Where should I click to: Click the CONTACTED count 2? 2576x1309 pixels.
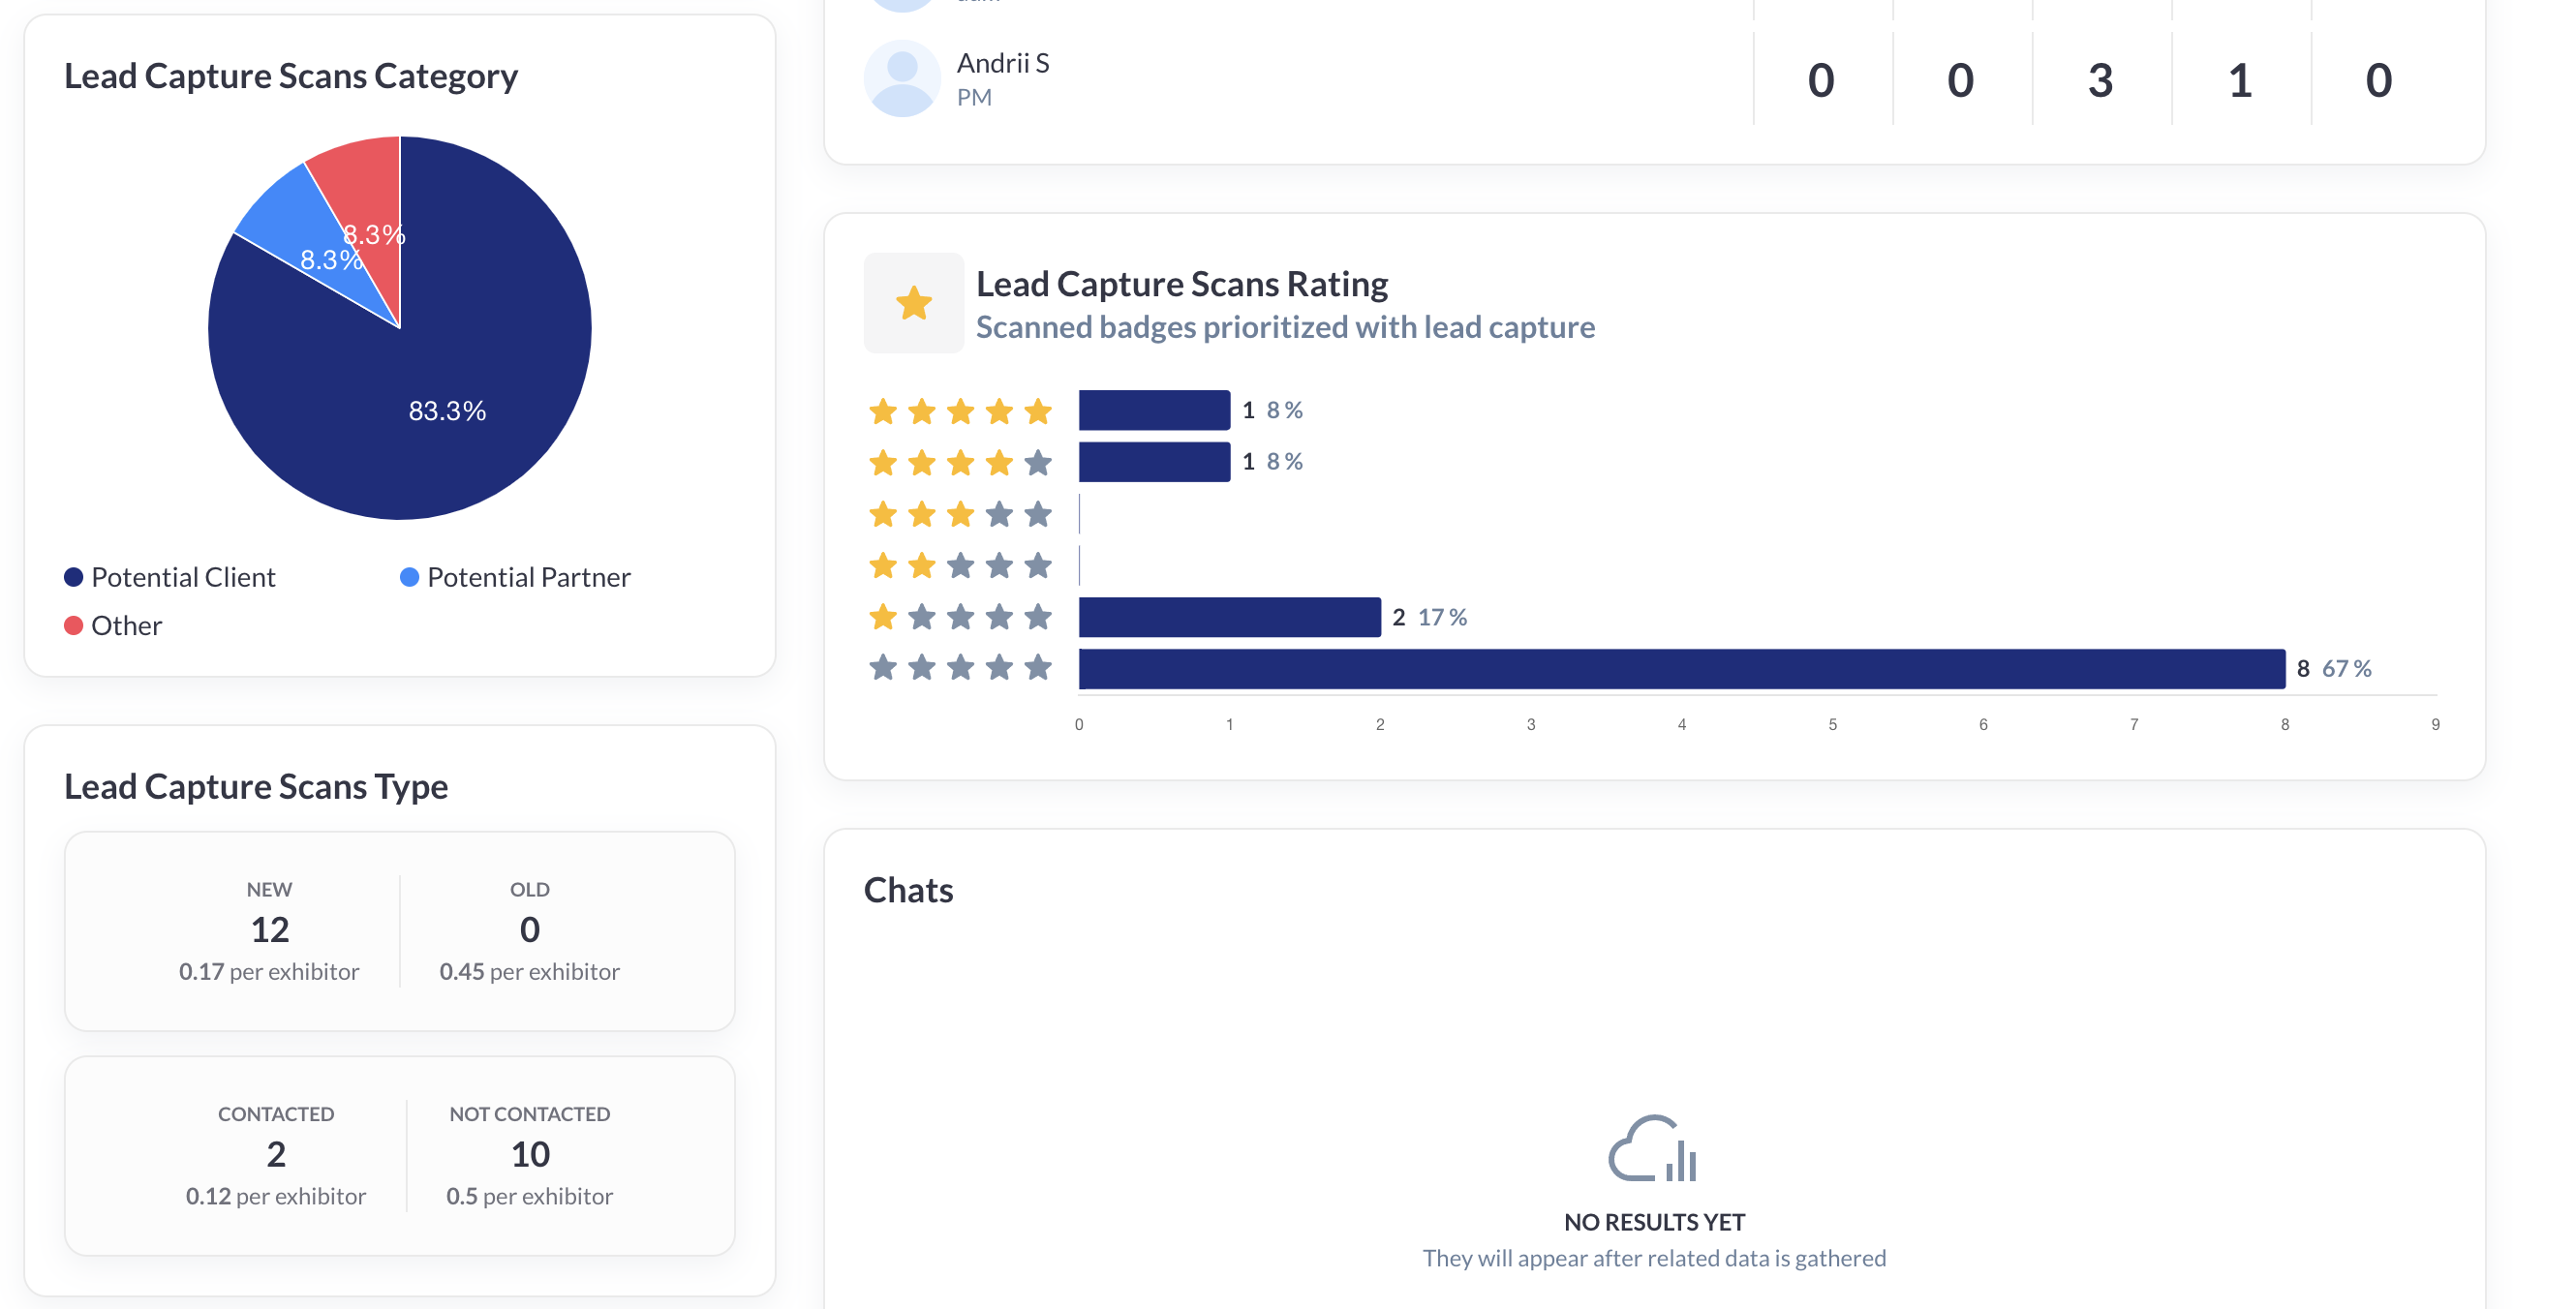pos(276,1155)
